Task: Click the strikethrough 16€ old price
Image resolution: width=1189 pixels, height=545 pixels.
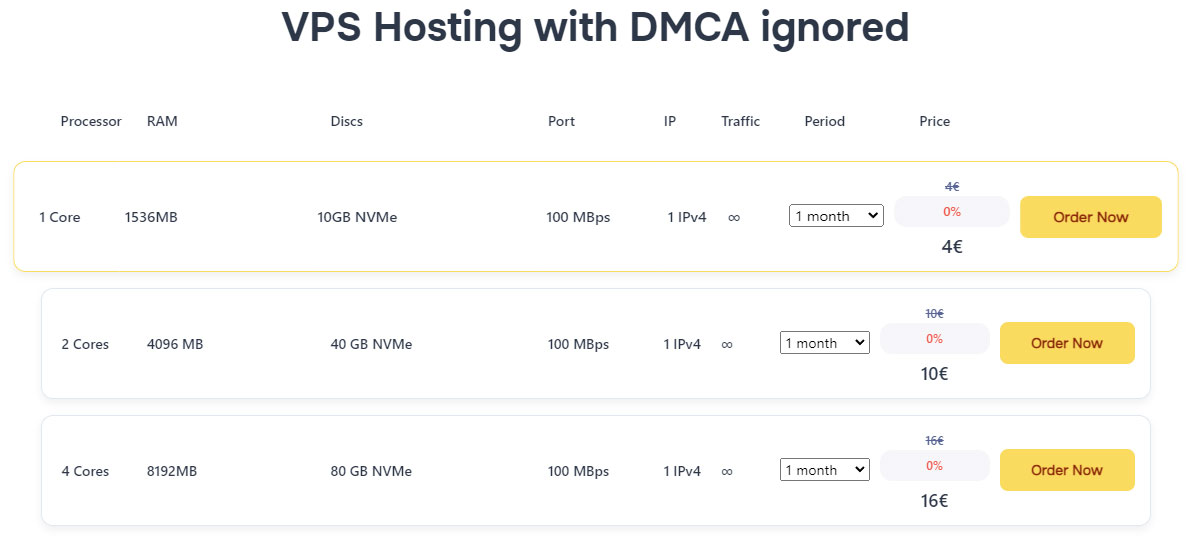Action: click(x=934, y=440)
